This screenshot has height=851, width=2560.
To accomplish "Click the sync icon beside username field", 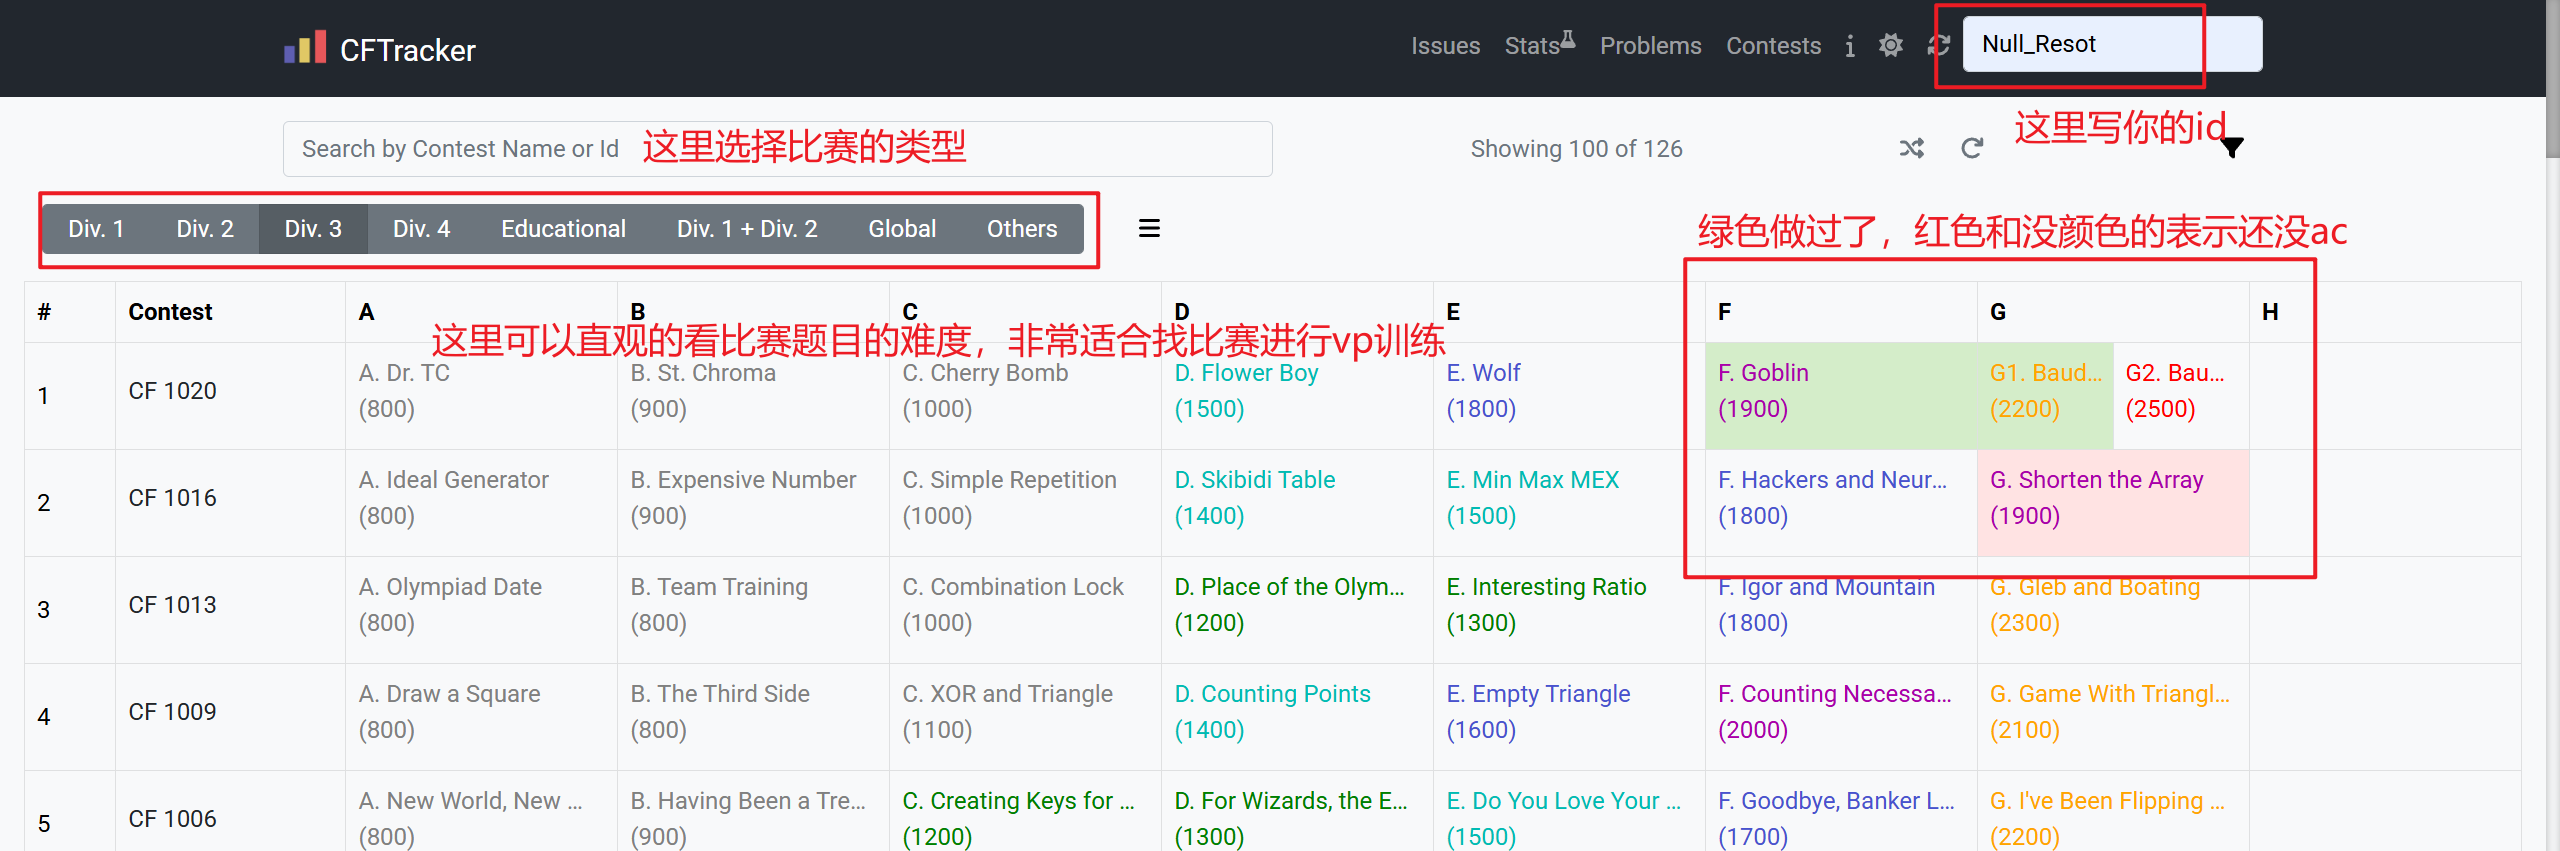I will point(1938,46).
